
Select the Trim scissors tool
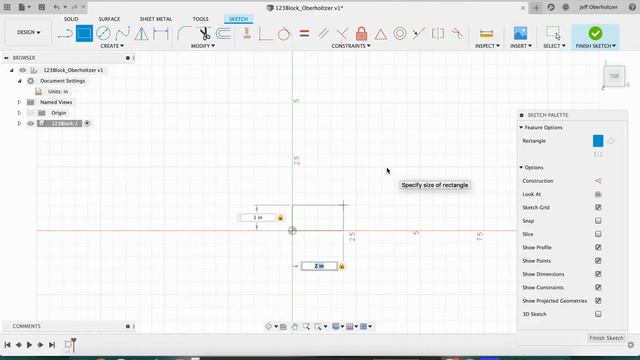coord(204,33)
